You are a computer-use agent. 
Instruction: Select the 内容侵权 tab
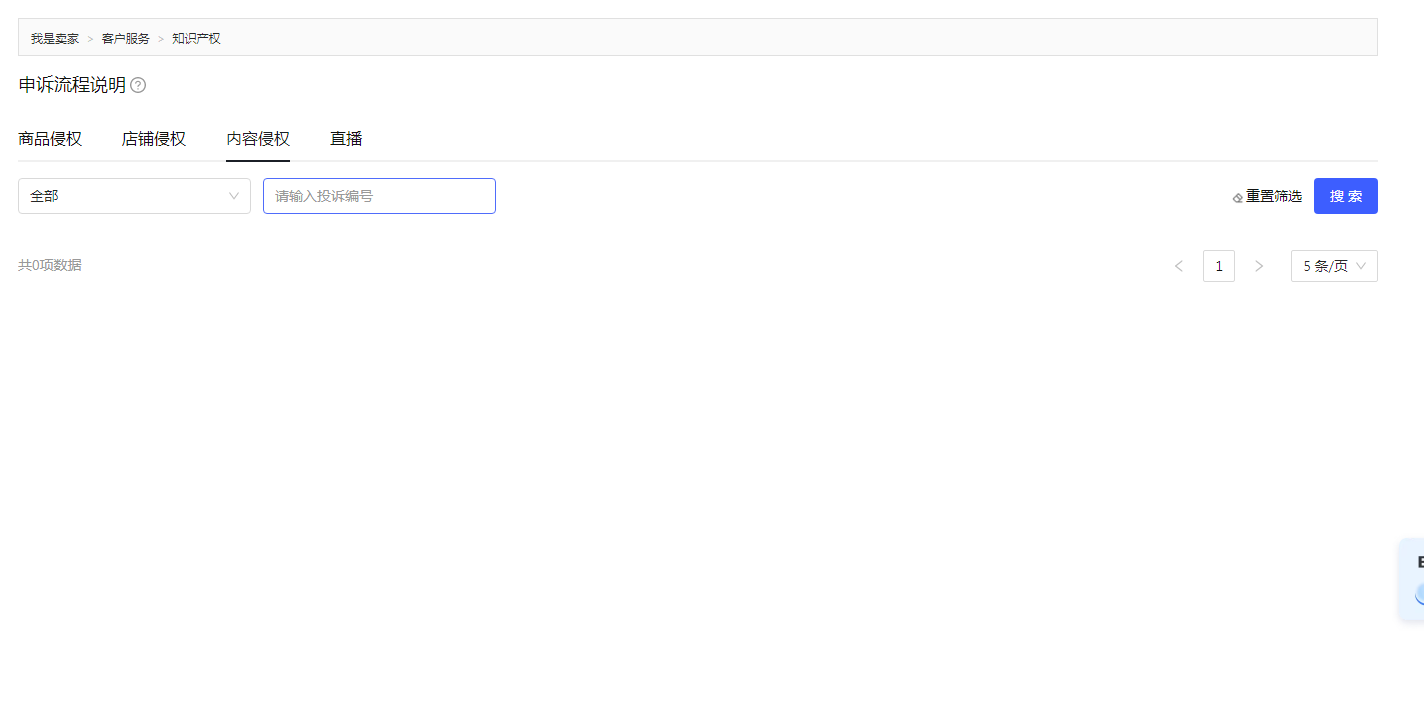(258, 139)
